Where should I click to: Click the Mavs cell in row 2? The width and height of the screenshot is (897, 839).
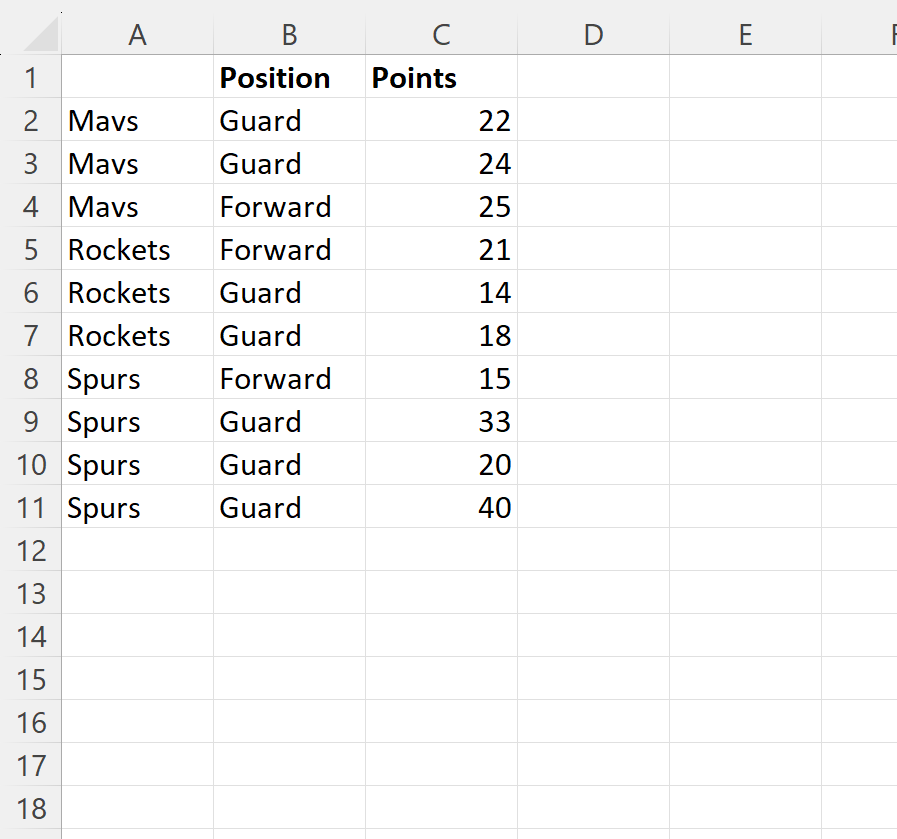pos(137,120)
